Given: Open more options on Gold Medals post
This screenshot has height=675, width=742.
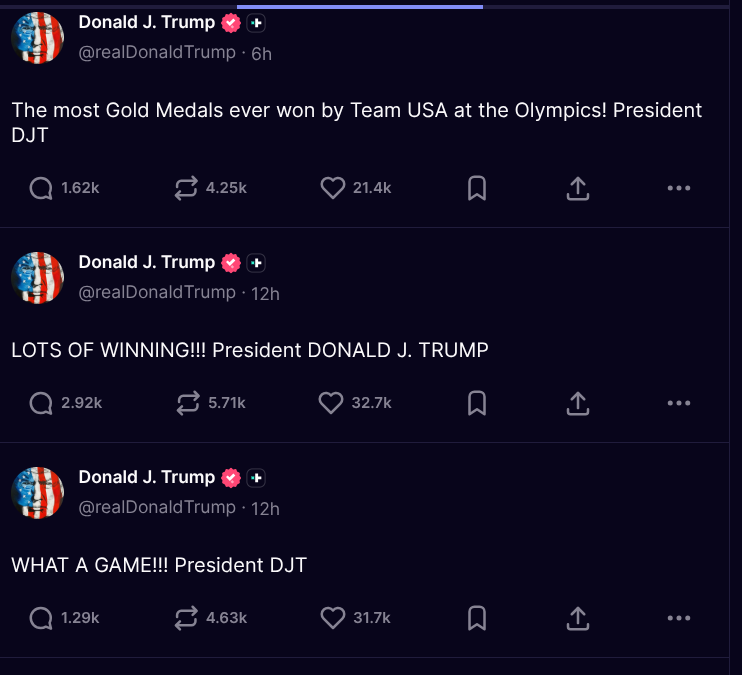Looking at the screenshot, I should [678, 188].
